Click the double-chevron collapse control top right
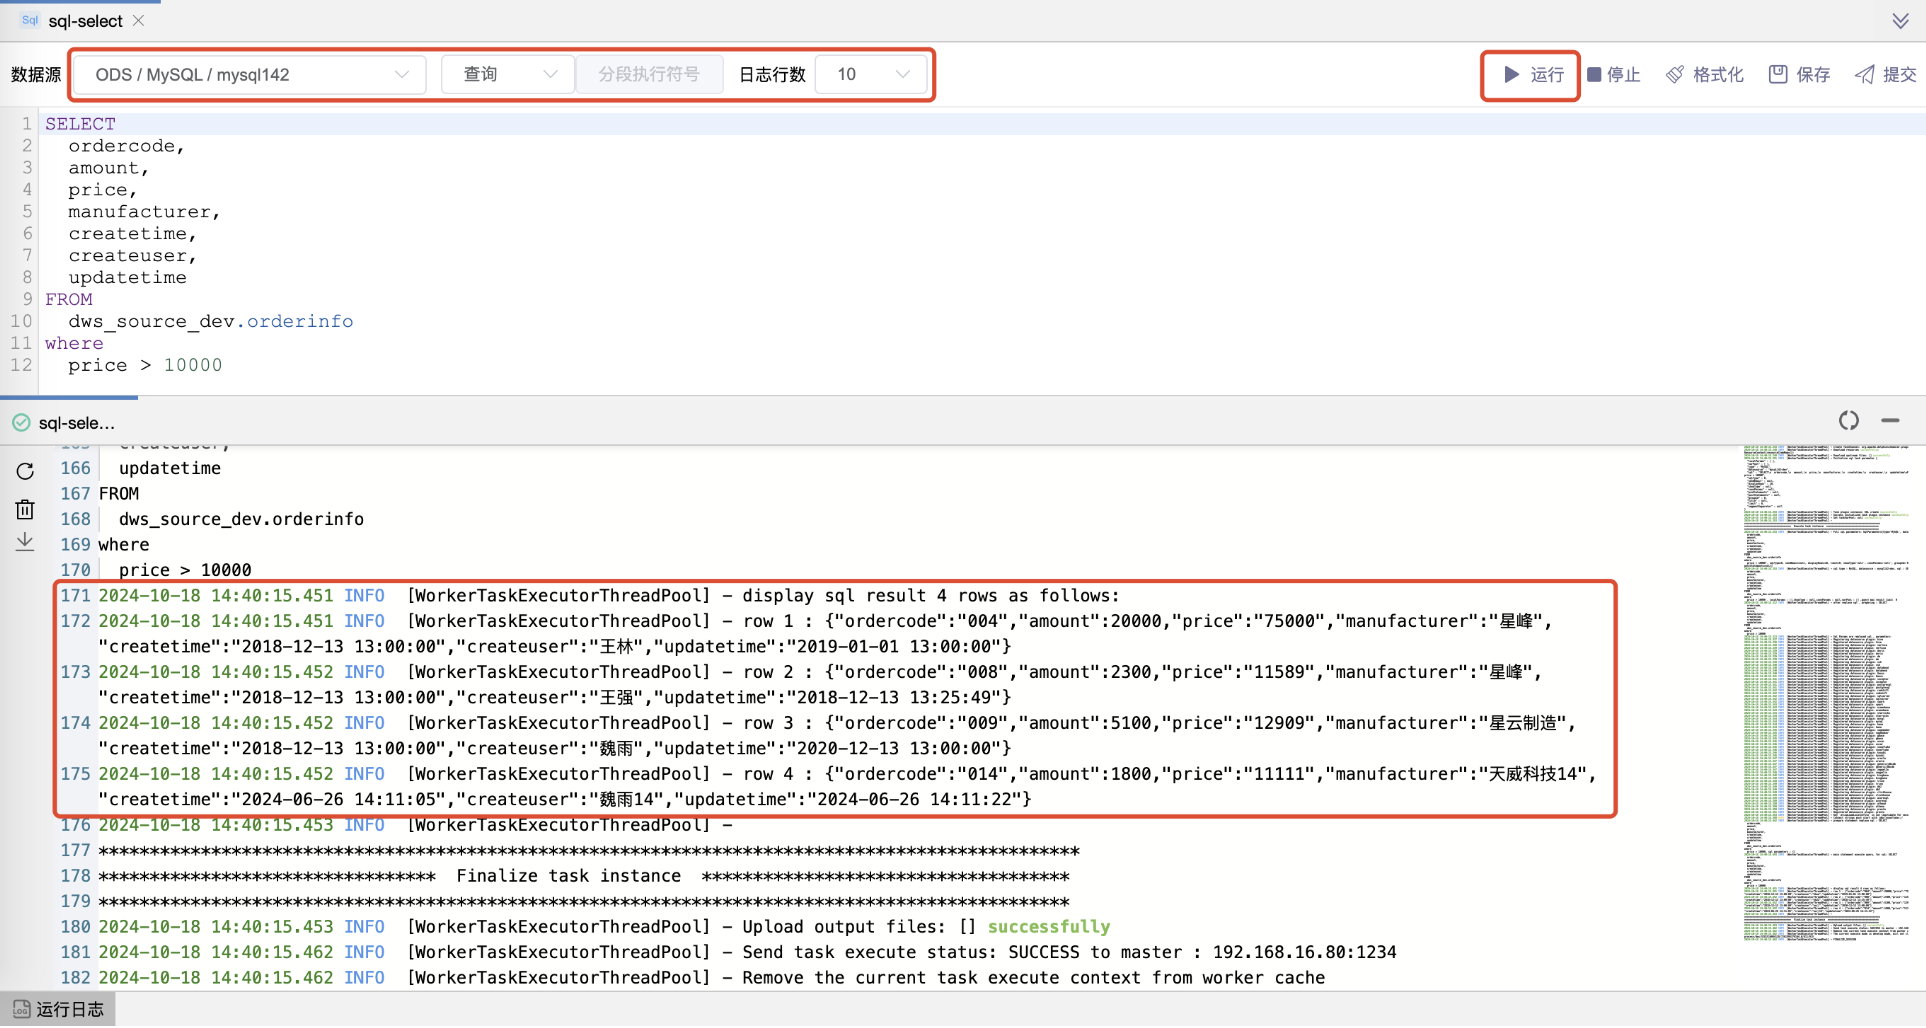Image resolution: width=1926 pixels, height=1028 pixels. pyautogui.click(x=1900, y=20)
